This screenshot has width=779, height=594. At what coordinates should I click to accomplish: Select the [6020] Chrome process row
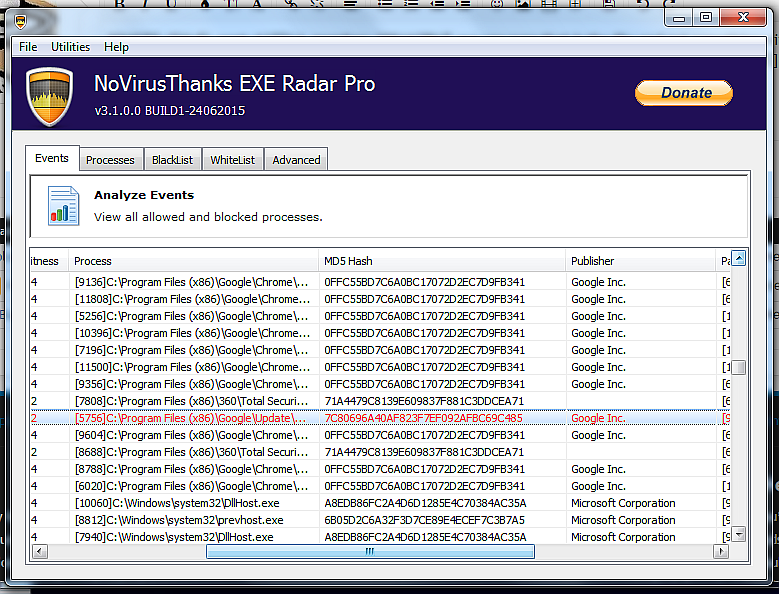tap(380, 486)
